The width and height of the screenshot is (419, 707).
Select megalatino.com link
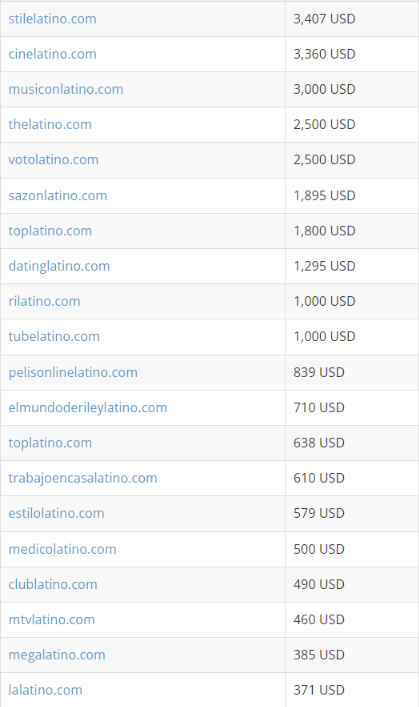click(x=57, y=655)
